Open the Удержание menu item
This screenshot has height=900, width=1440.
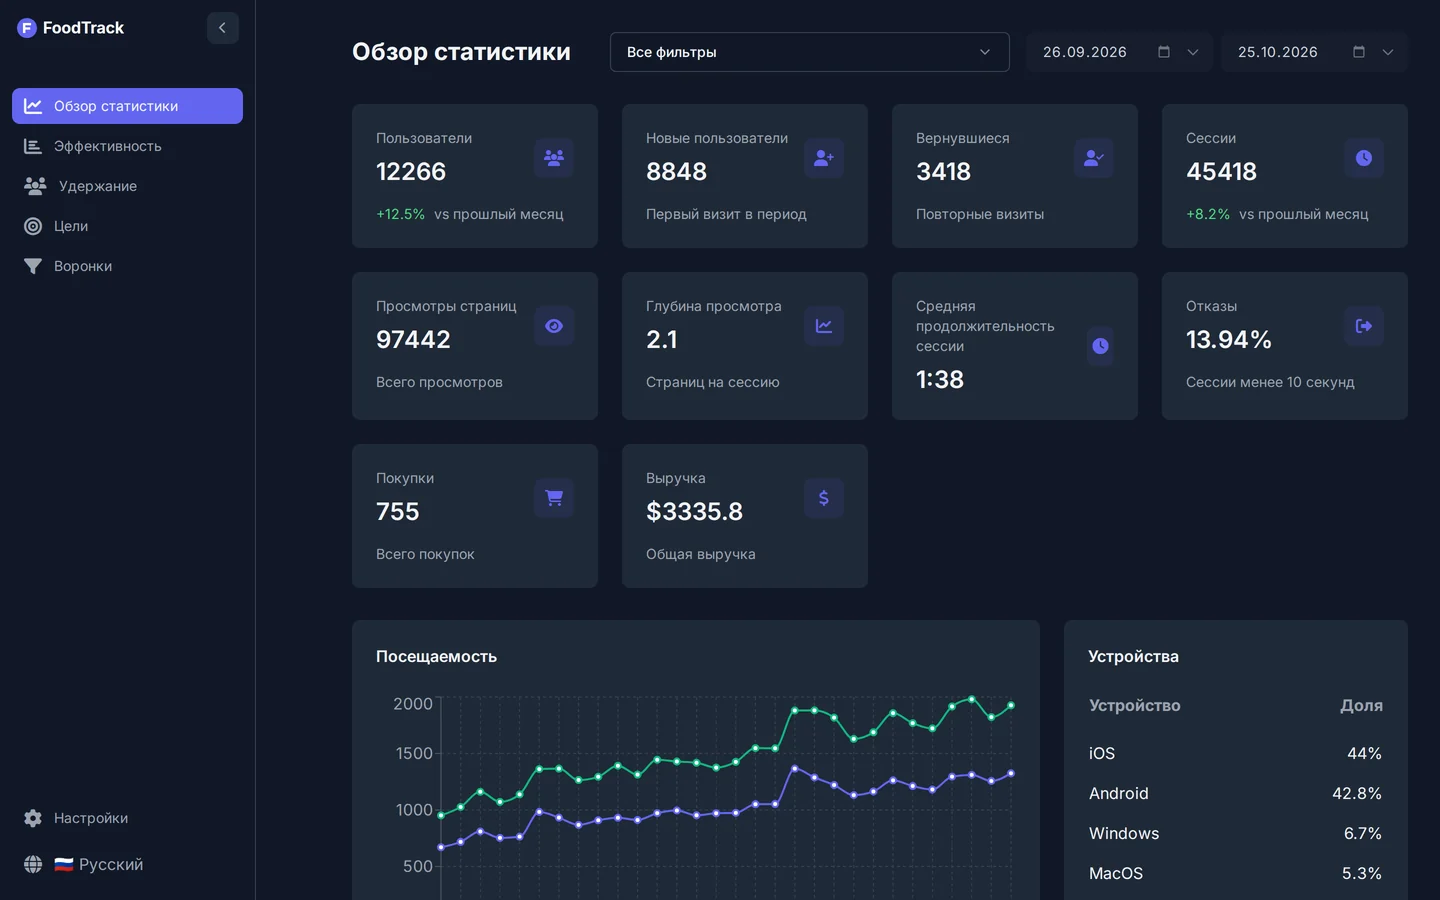(x=127, y=186)
